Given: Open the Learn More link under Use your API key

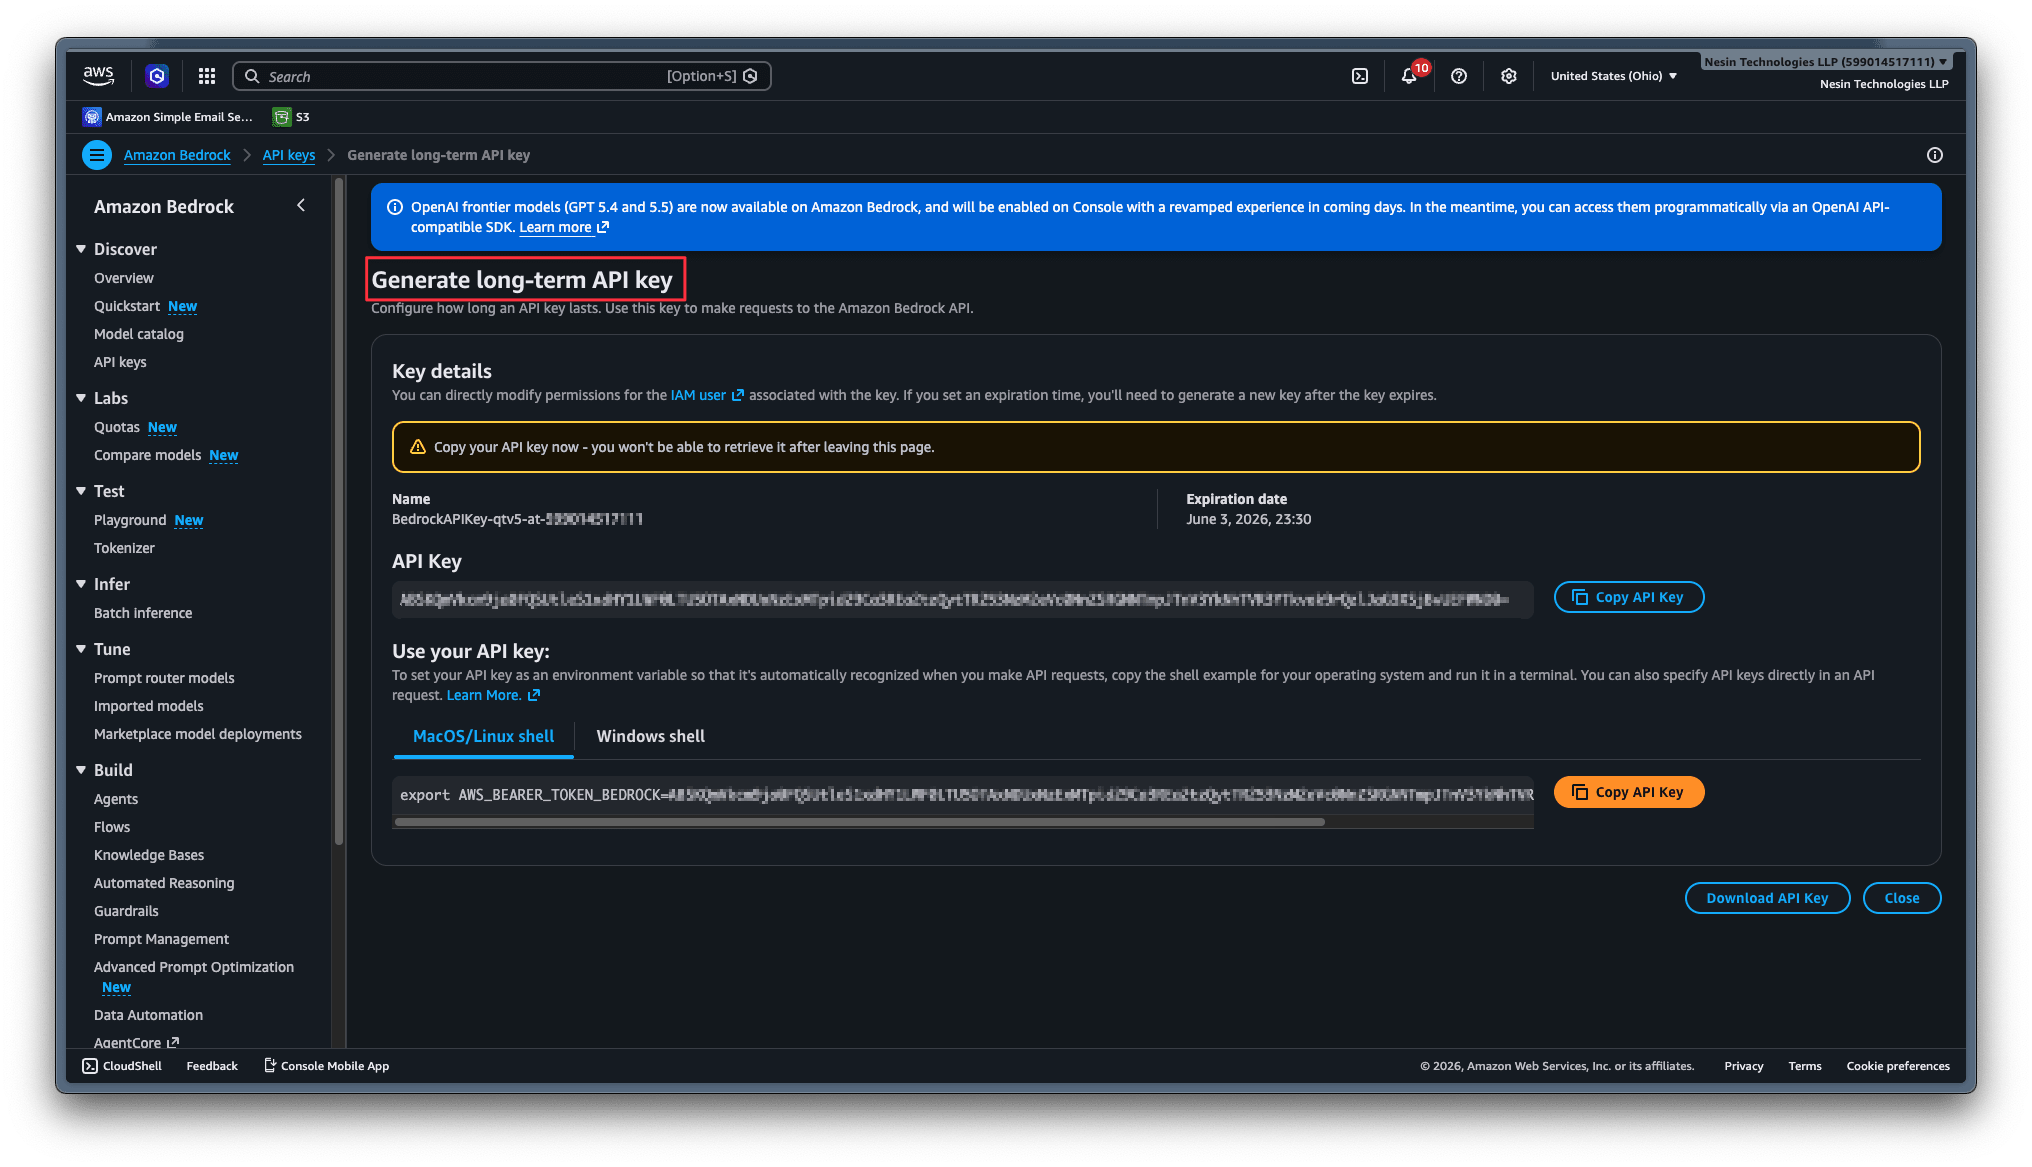Looking at the screenshot, I should click(x=493, y=695).
